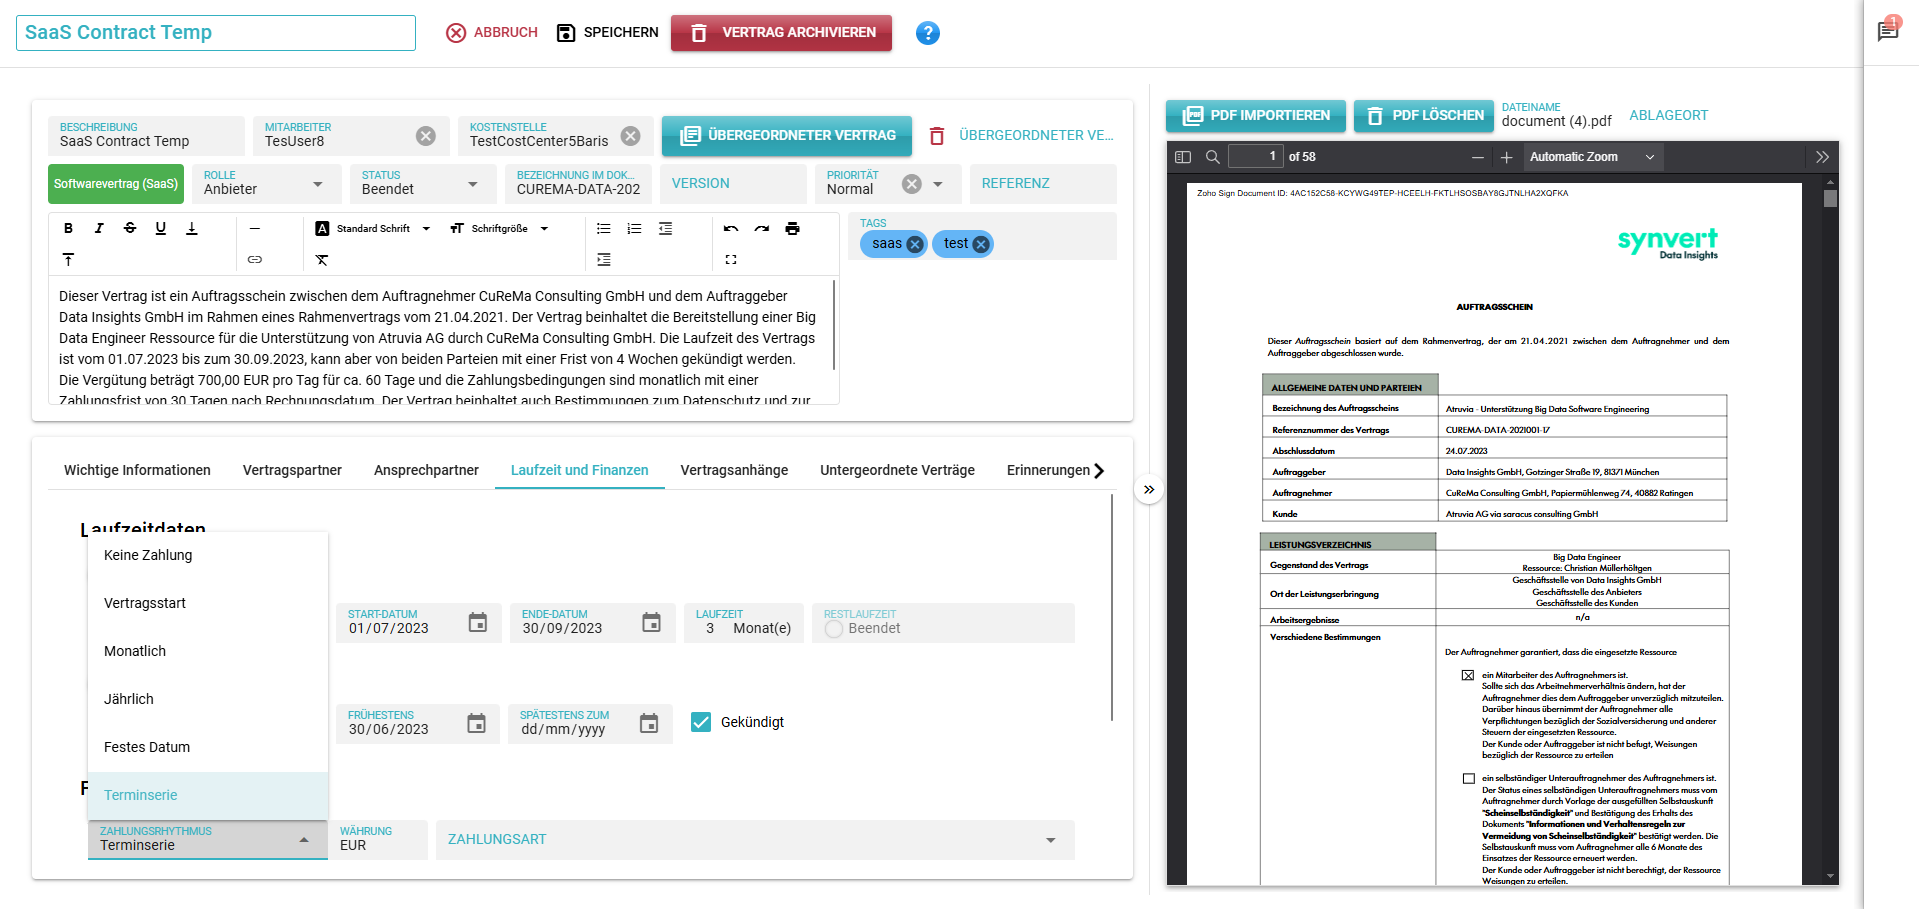Insert a bulleted list
This screenshot has height=909, width=1919.
coord(604,229)
